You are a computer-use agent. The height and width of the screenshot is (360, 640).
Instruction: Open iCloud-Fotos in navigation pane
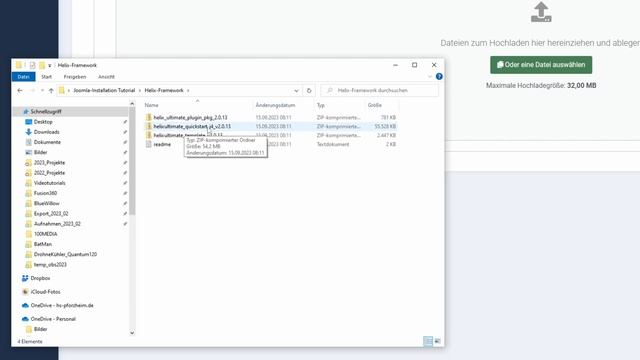pyautogui.click(x=45, y=292)
